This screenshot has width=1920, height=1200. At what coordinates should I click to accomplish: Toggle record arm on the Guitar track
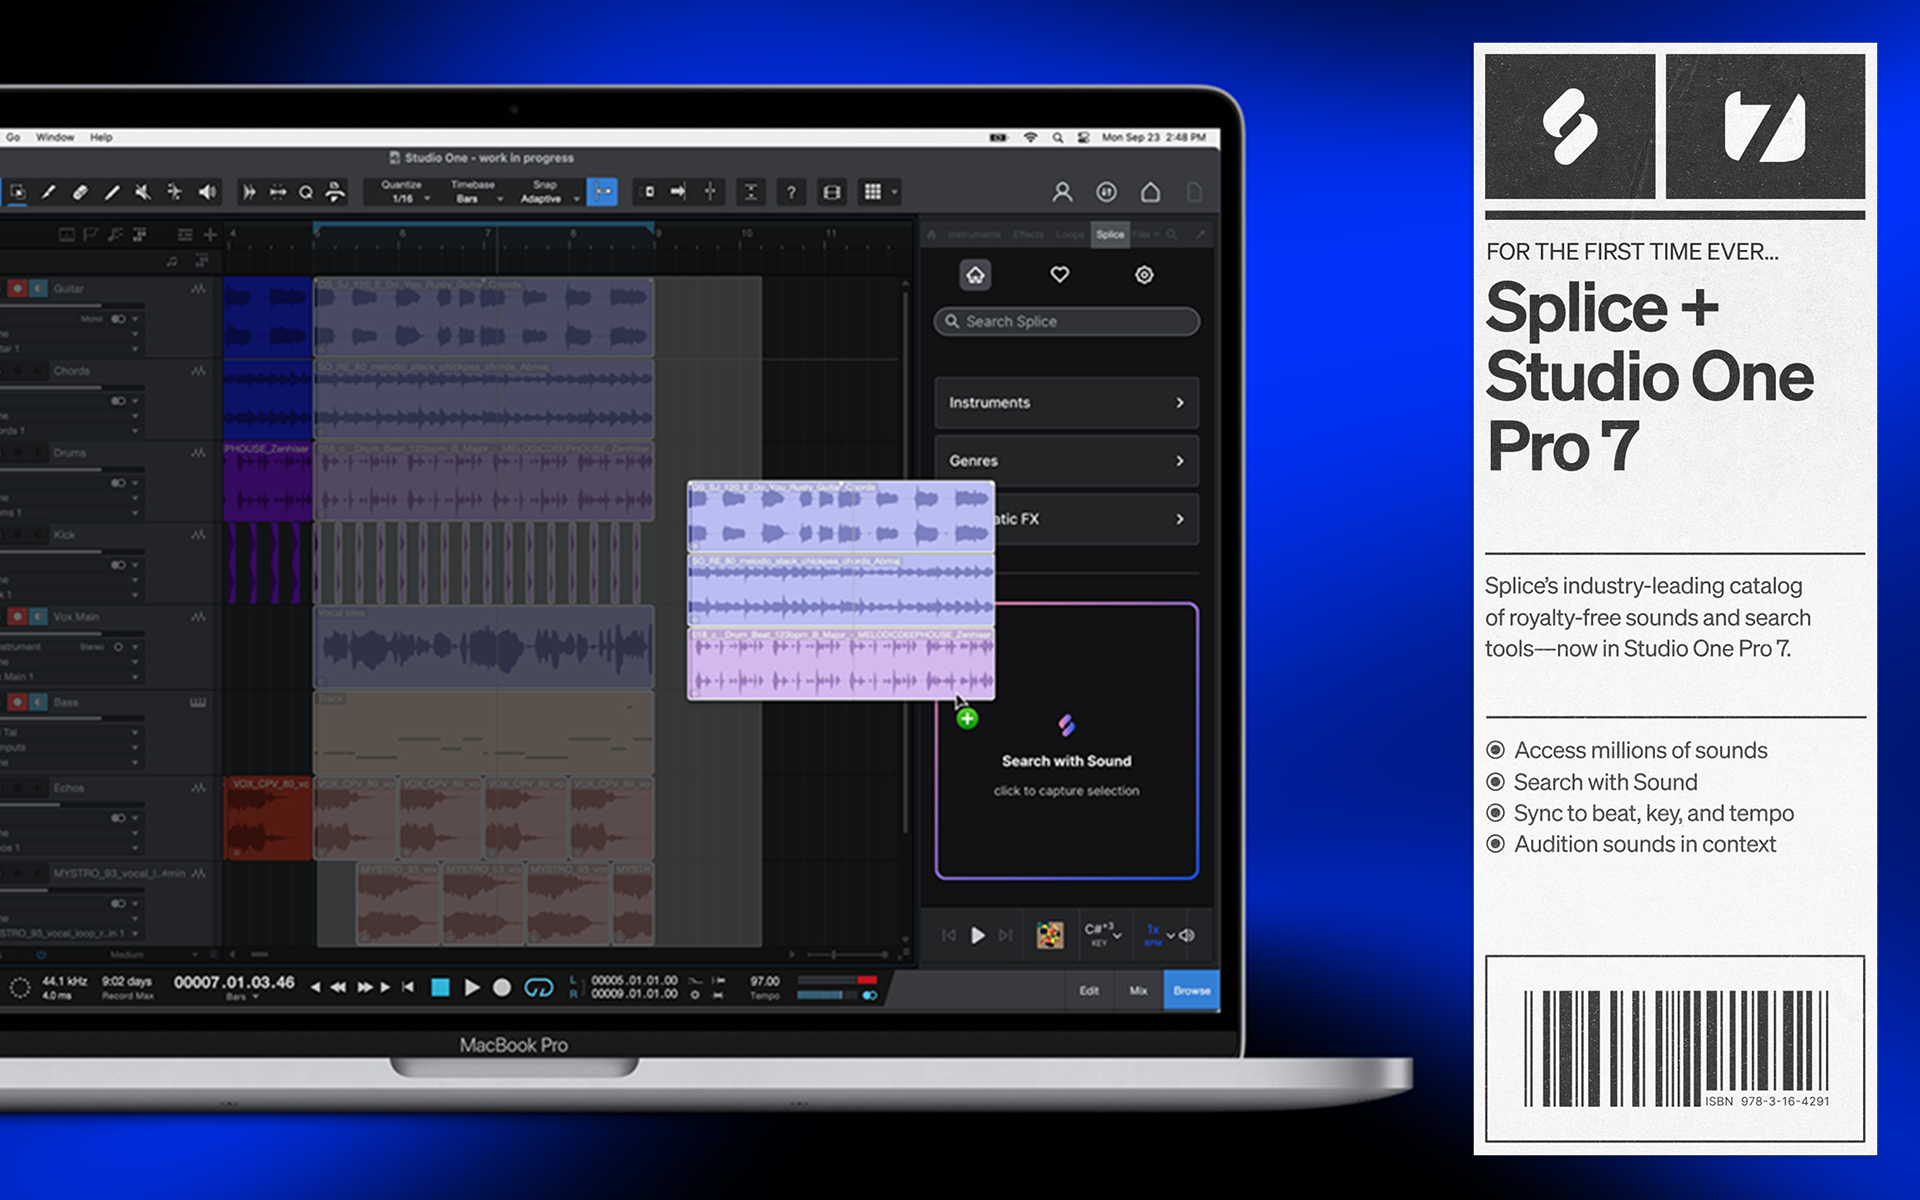[17, 289]
